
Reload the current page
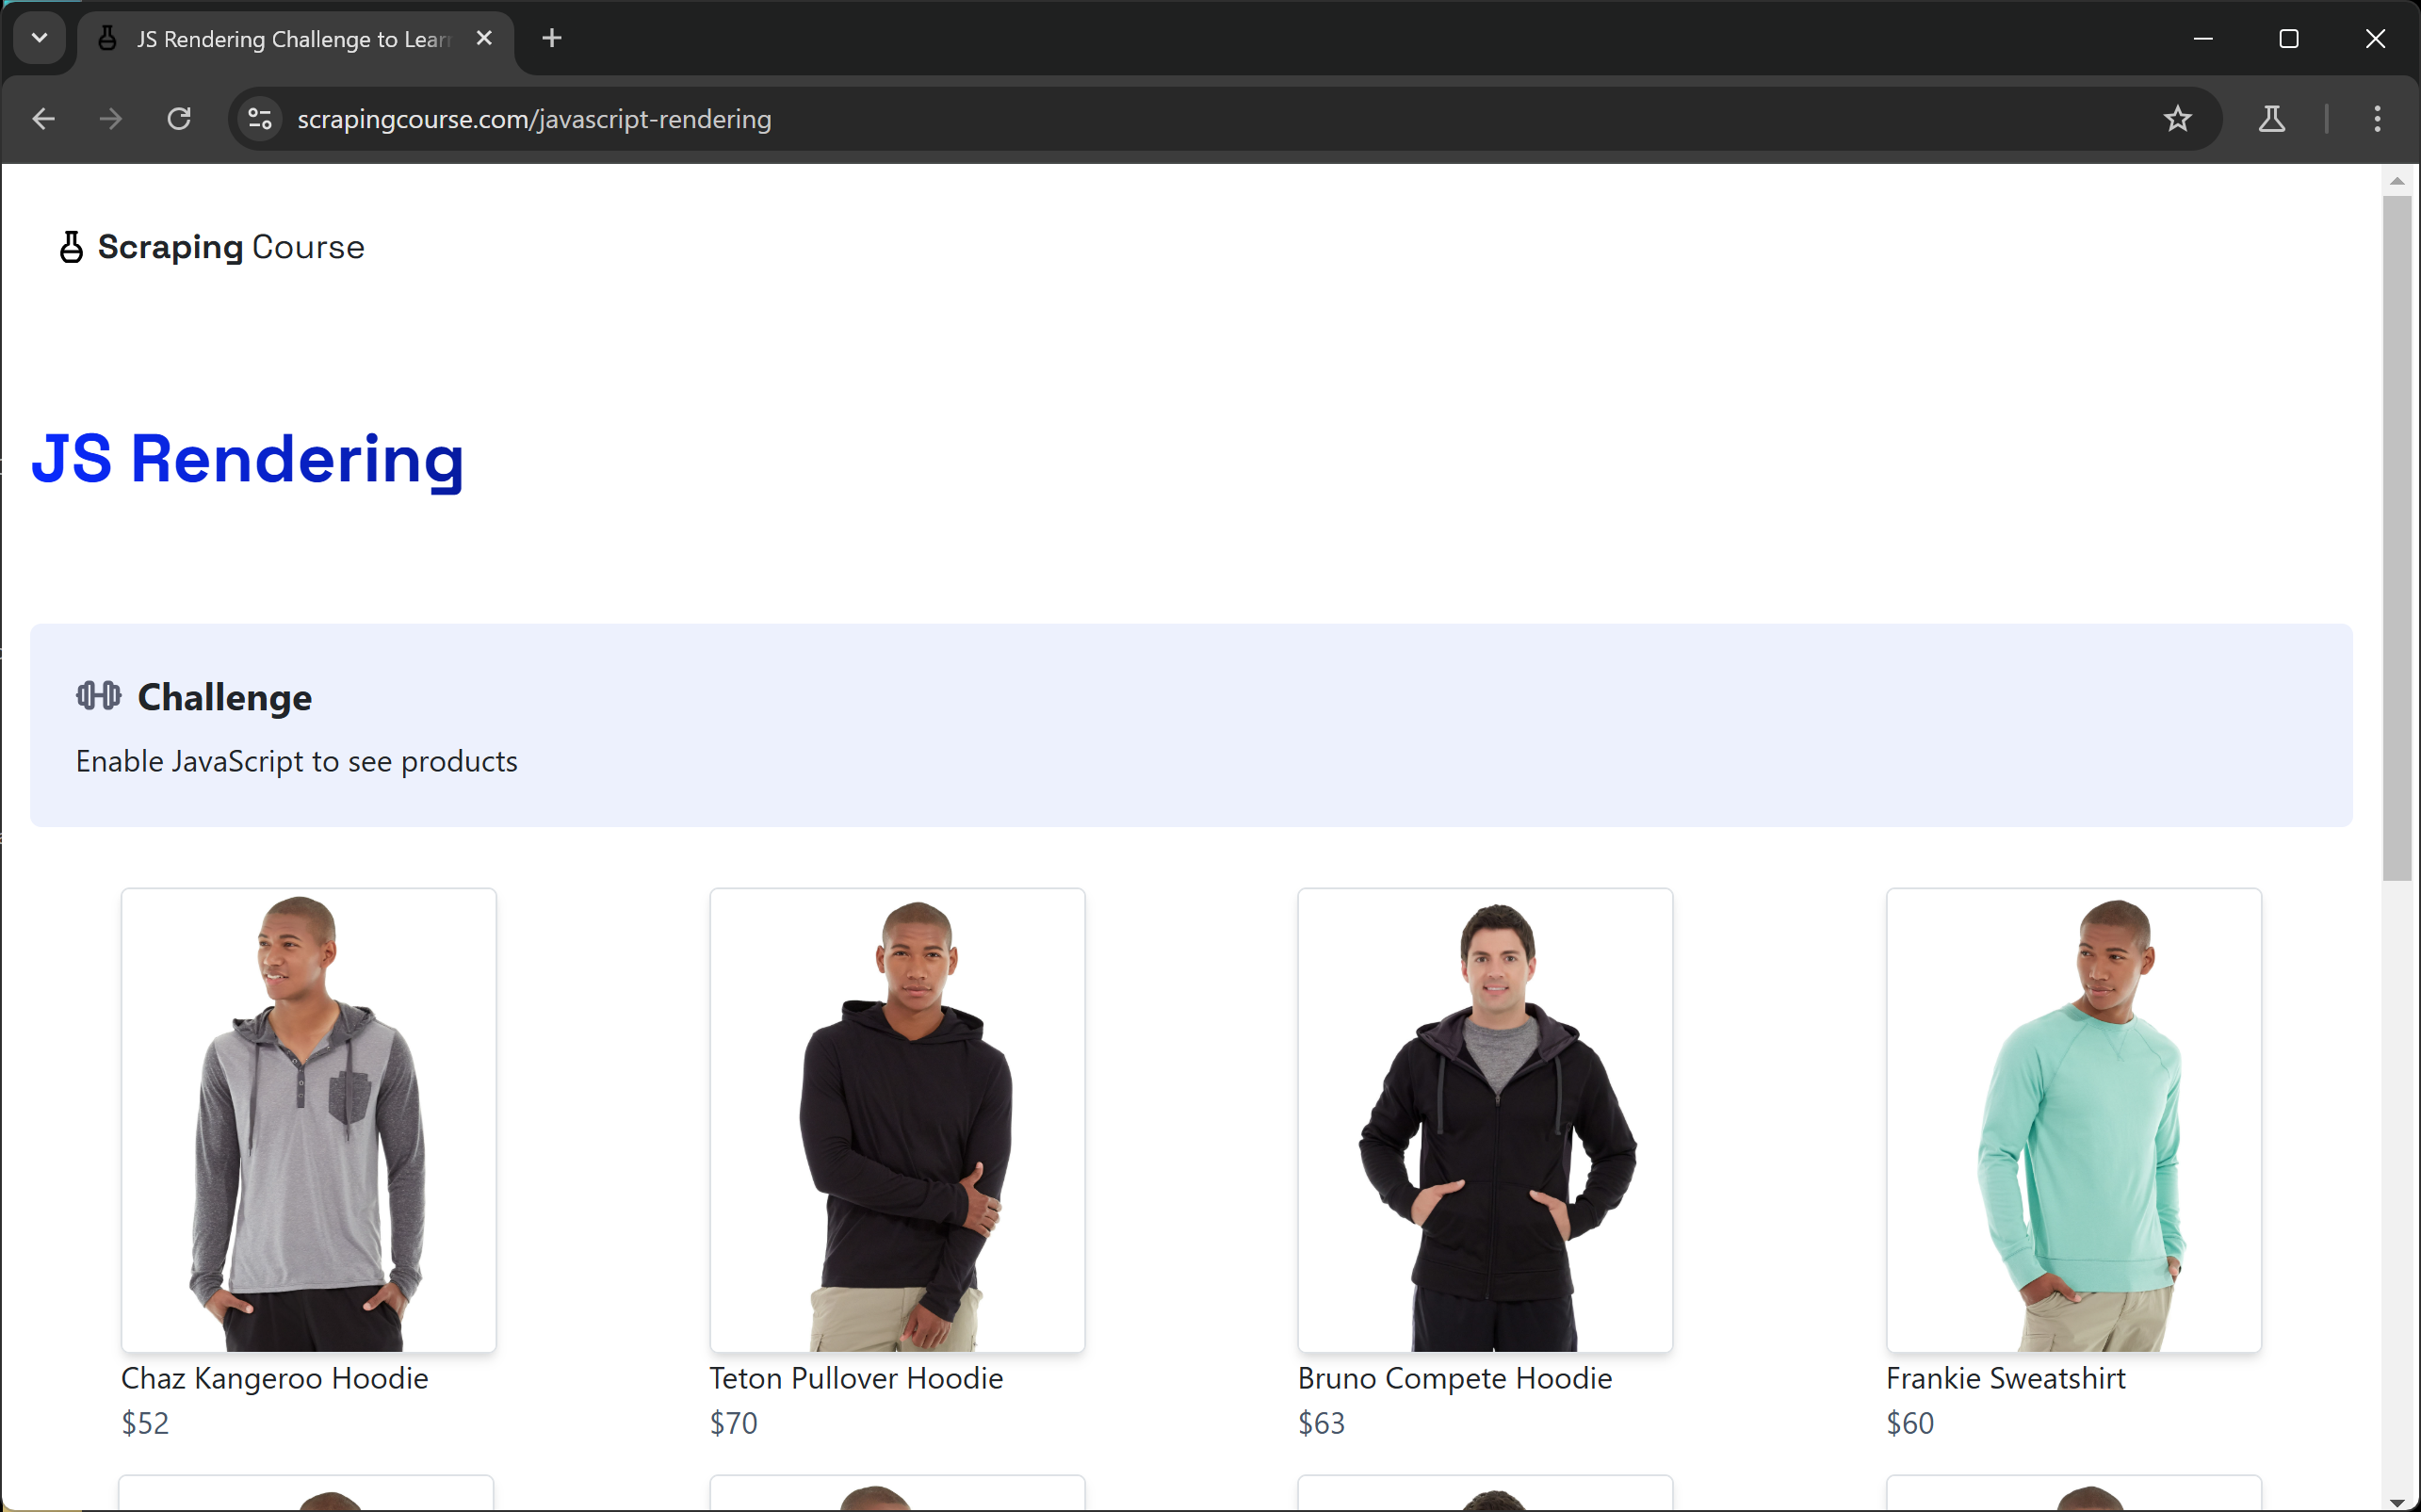pyautogui.click(x=178, y=119)
